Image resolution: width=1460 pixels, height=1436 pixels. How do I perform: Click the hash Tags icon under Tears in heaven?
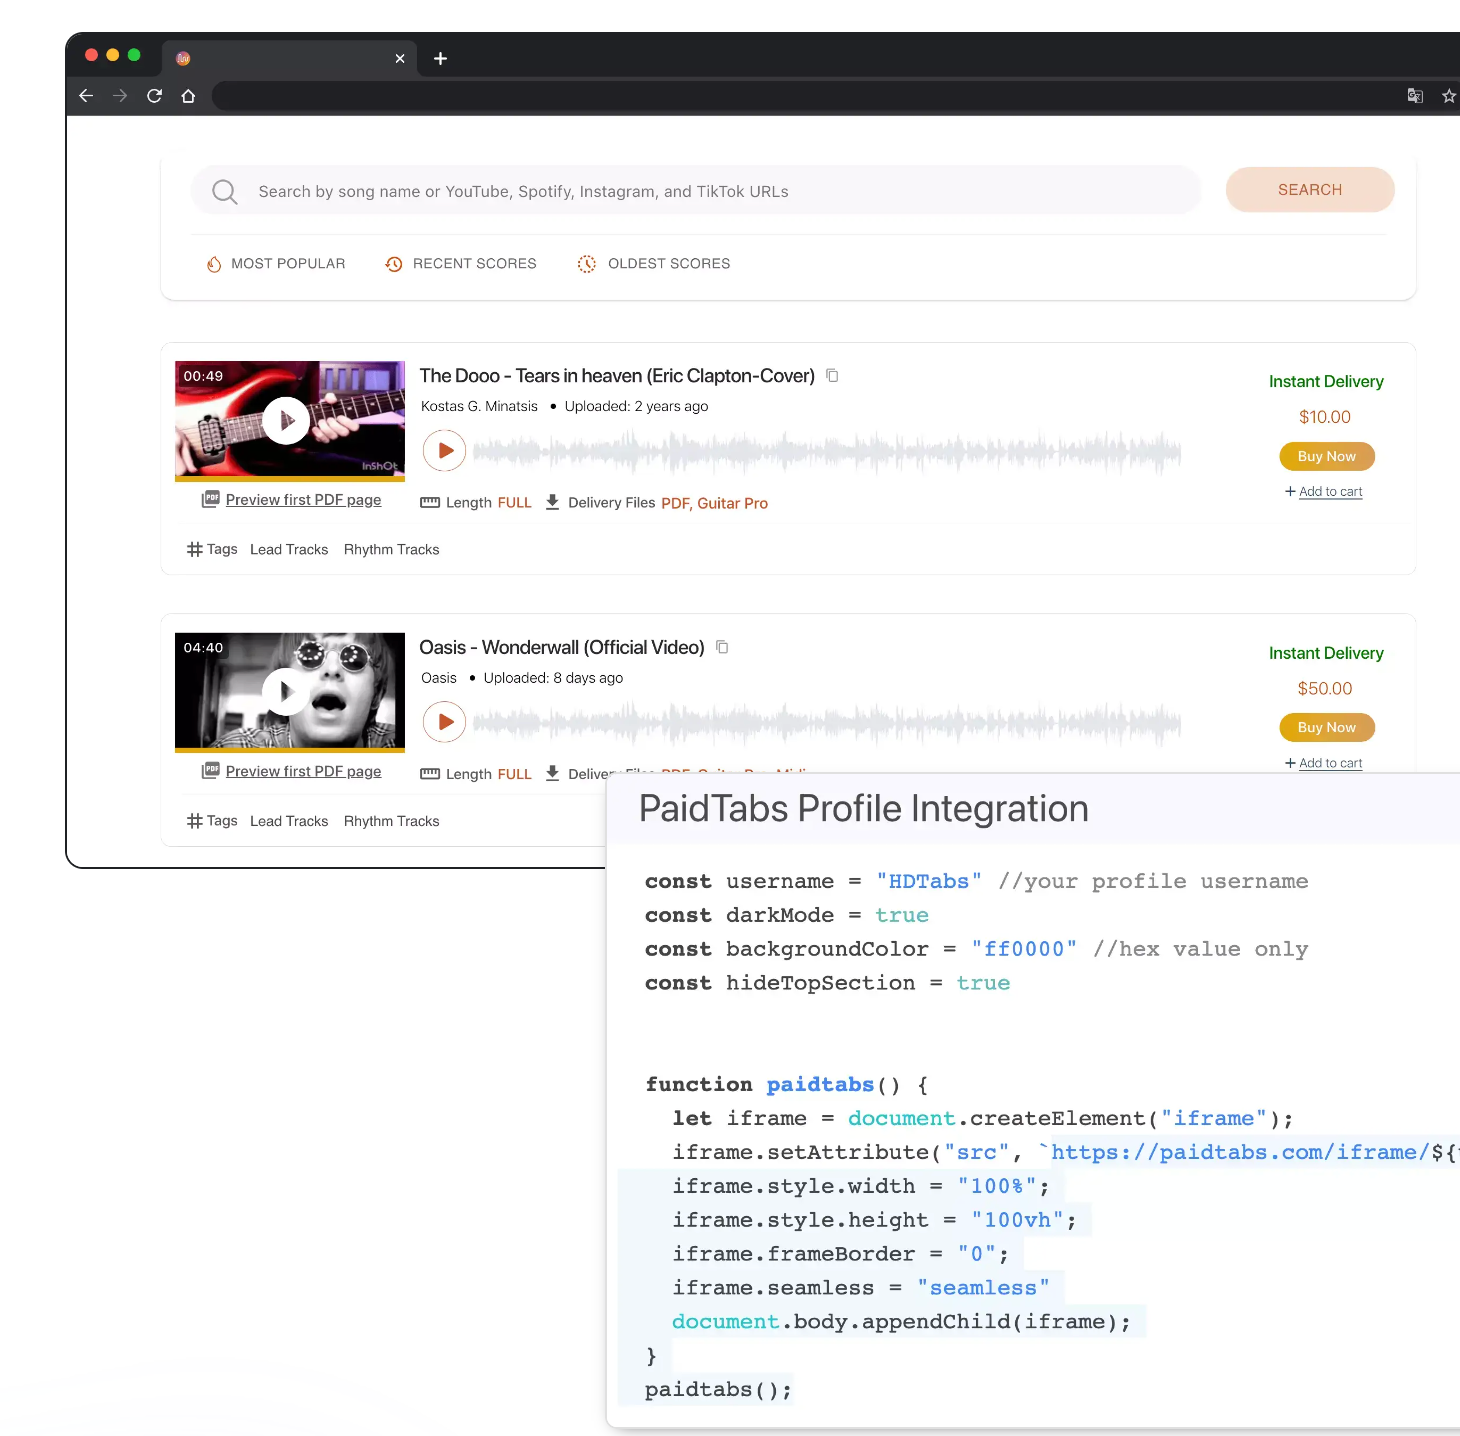195,550
